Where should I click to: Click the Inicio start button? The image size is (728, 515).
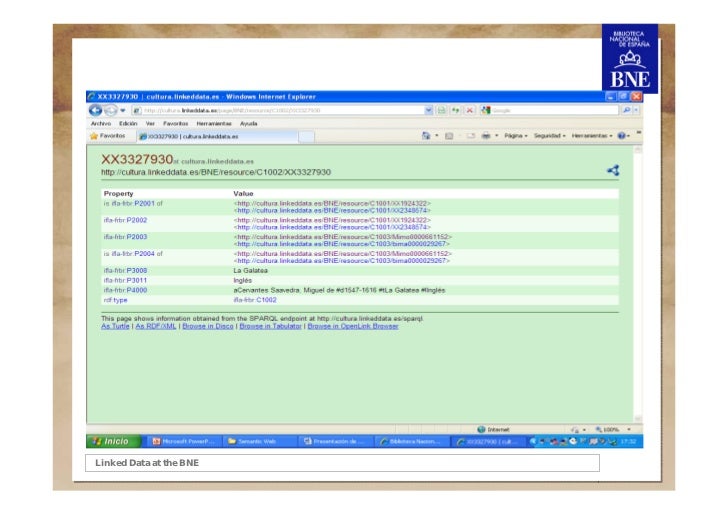112,441
